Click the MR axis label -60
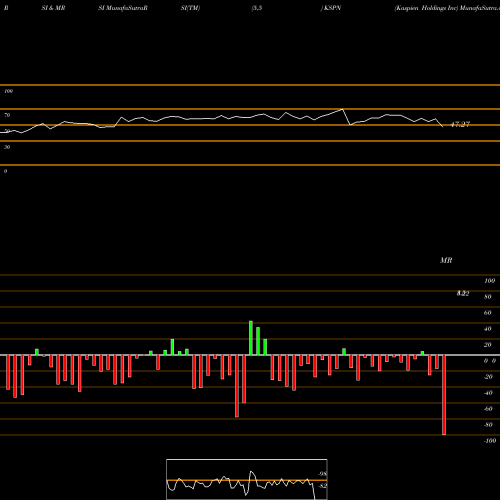This screenshot has width=500, height=500. coord(488,409)
